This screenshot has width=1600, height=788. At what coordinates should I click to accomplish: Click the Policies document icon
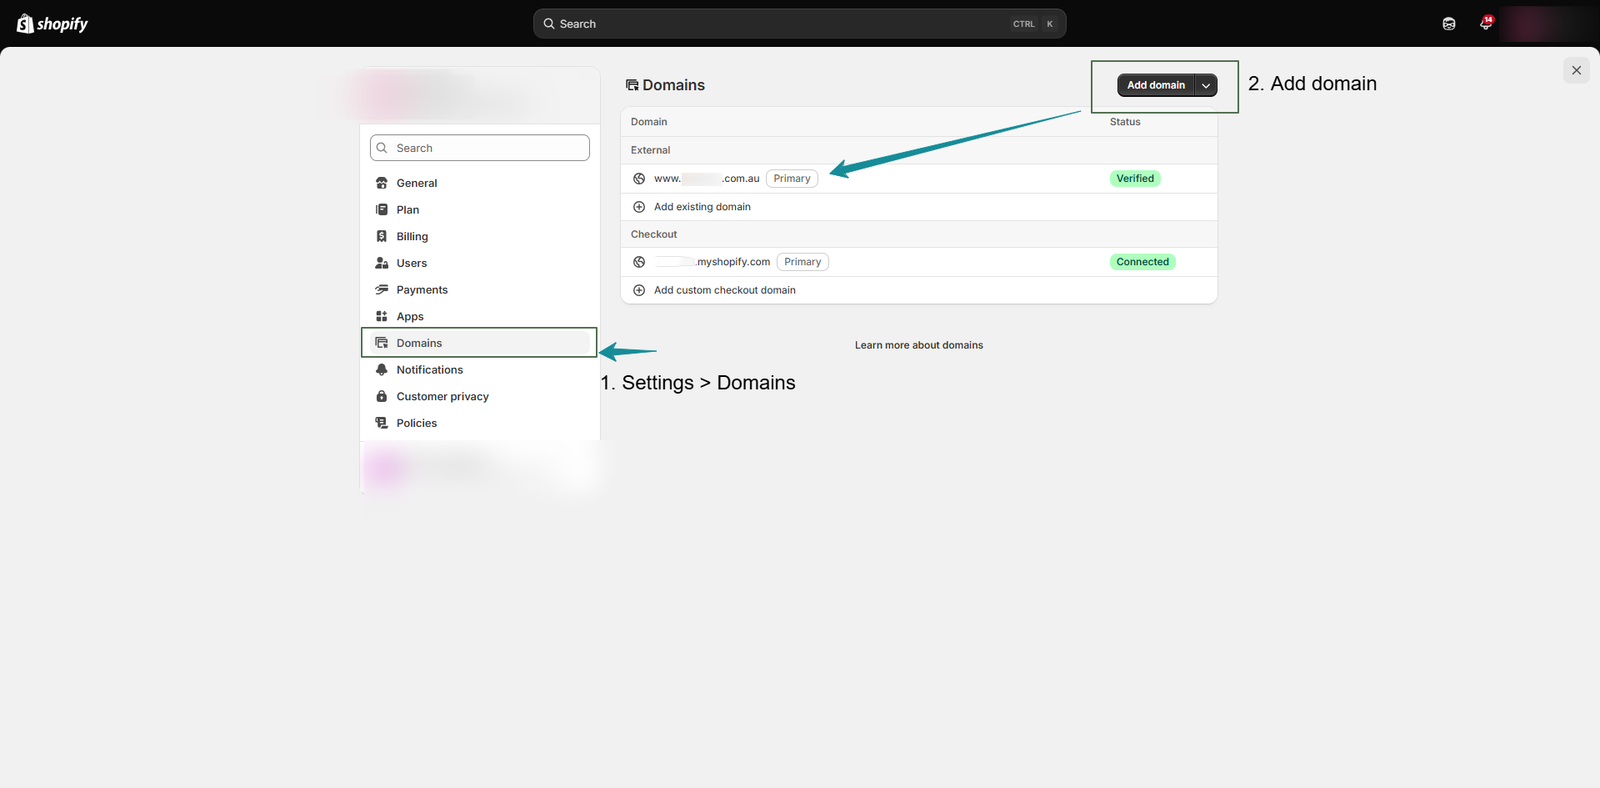[x=381, y=423]
